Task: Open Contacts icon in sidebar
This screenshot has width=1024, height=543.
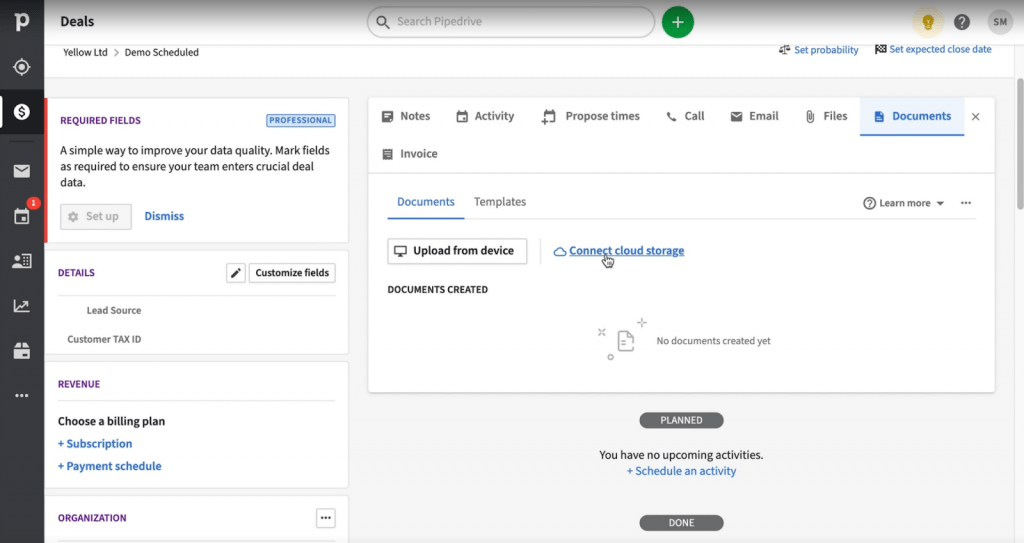Action: click(x=22, y=261)
